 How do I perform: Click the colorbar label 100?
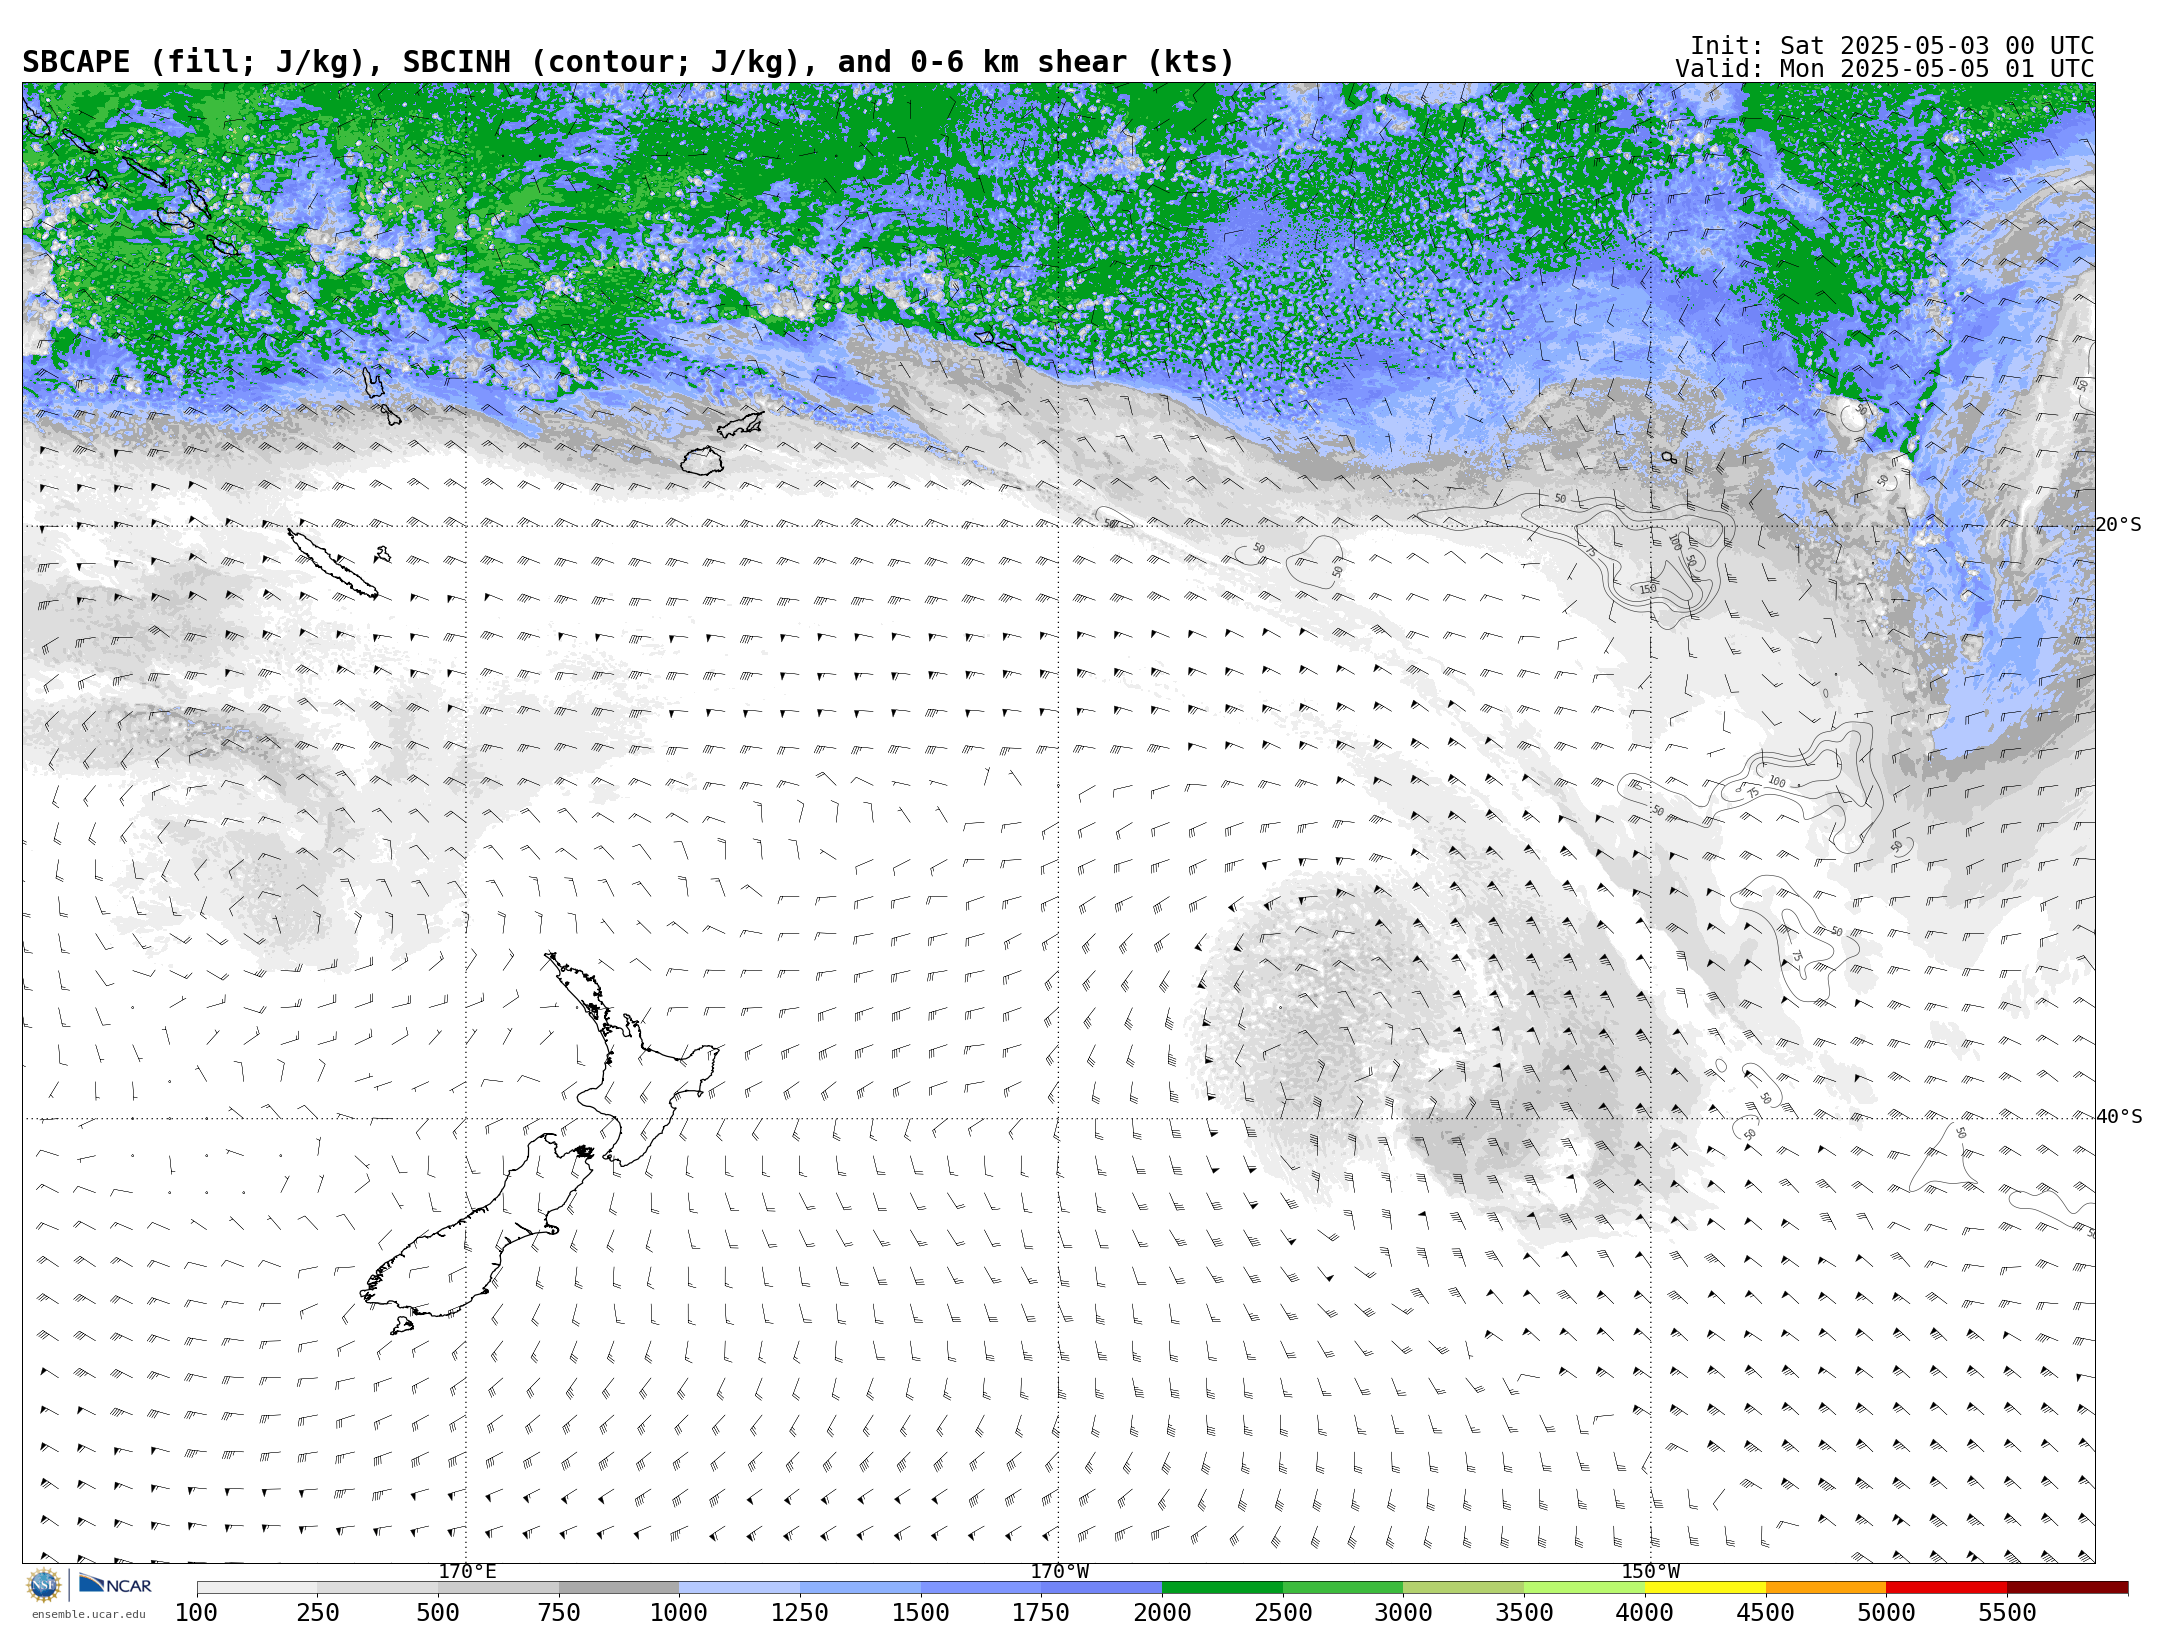(x=196, y=1612)
